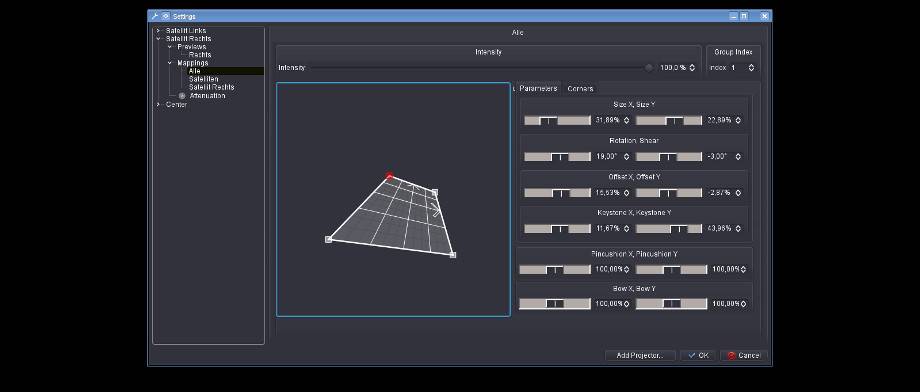Collapse the Mappings tree node

pos(170,63)
